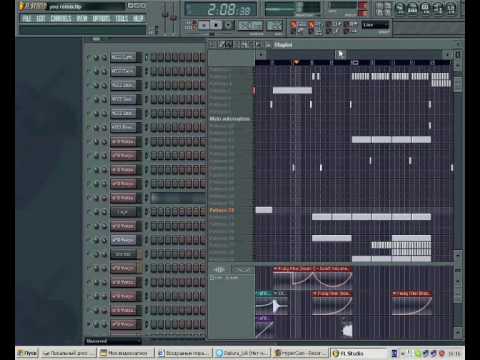
Task: Open the HELP menu
Action: tap(138, 18)
